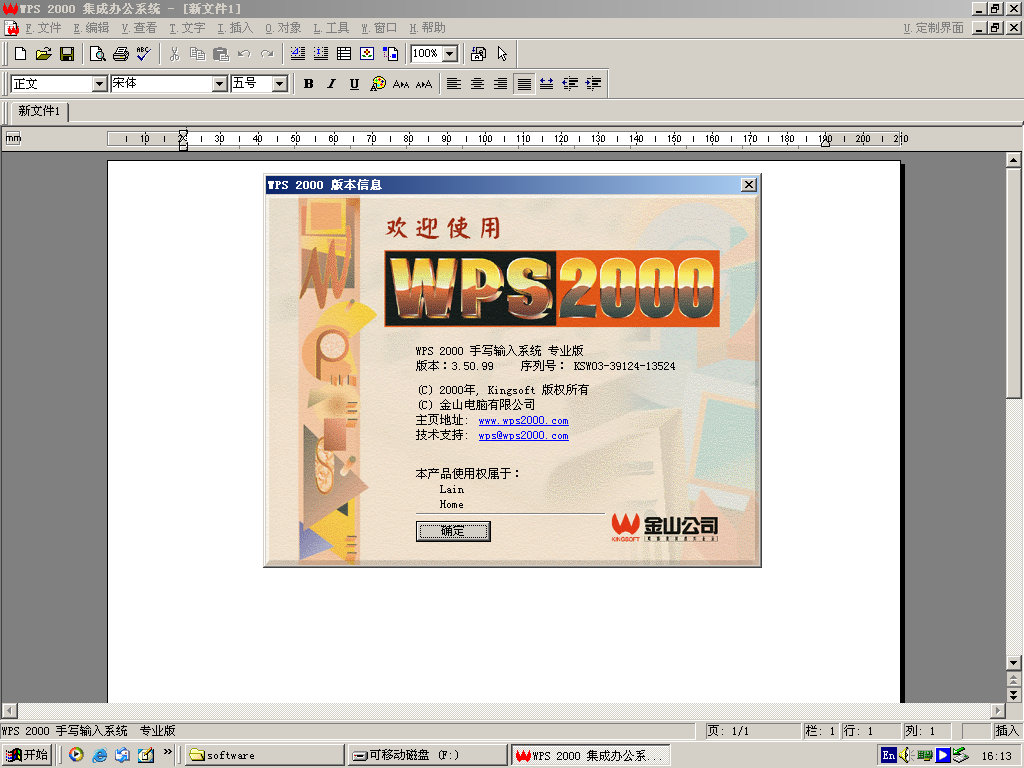Click the mm ruler unit button
The width and height of the screenshot is (1024, 768).
(13, 138)
